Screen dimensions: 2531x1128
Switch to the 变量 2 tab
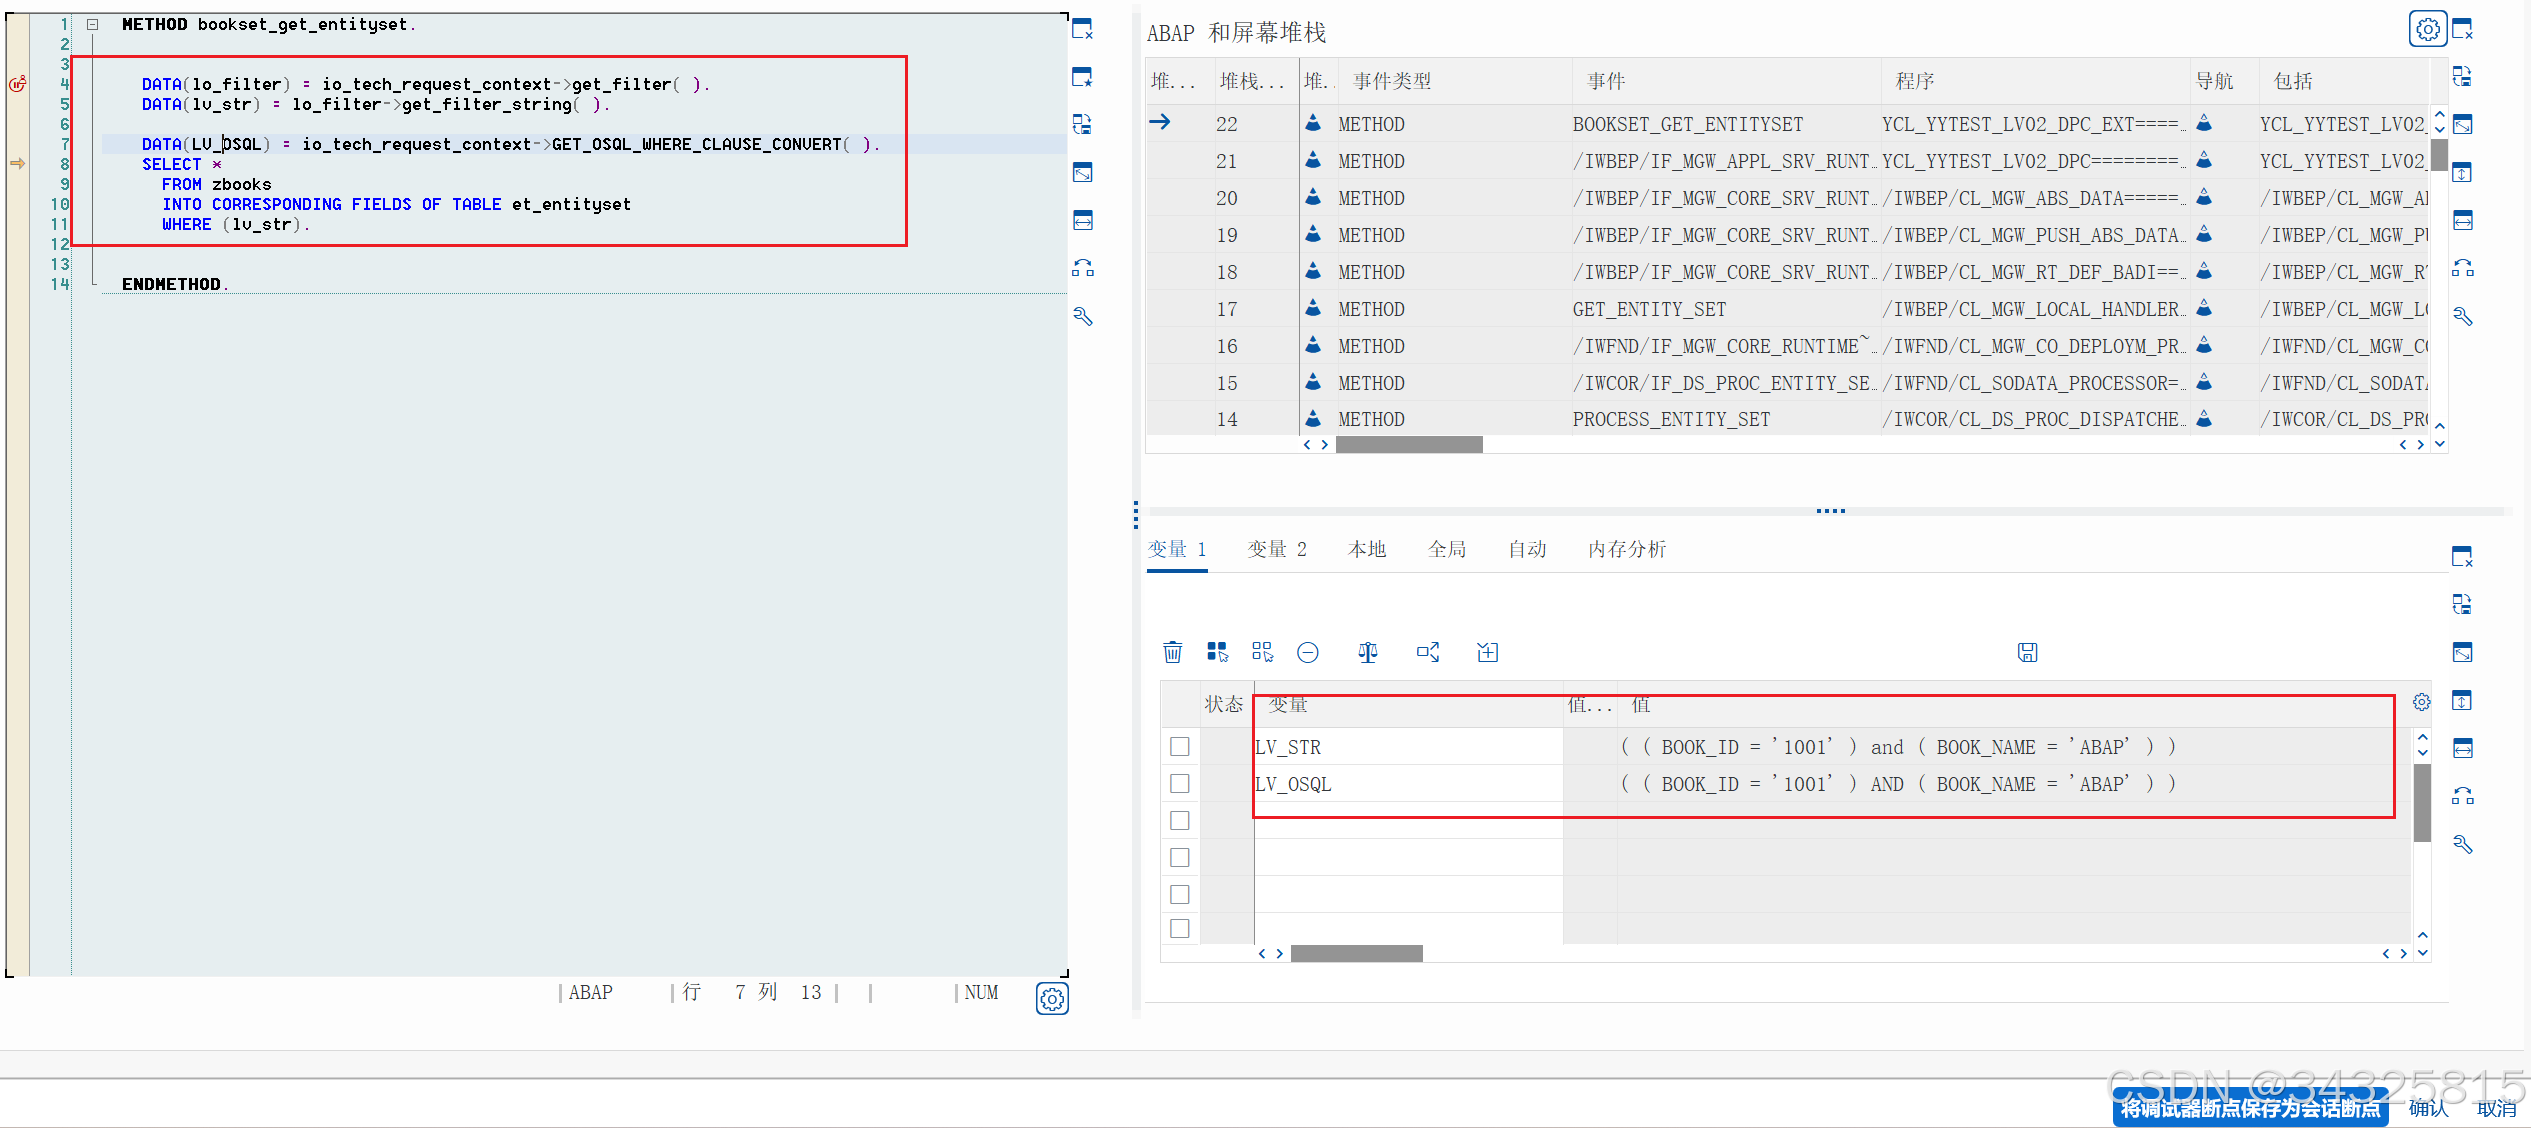tap(1277, 548)
